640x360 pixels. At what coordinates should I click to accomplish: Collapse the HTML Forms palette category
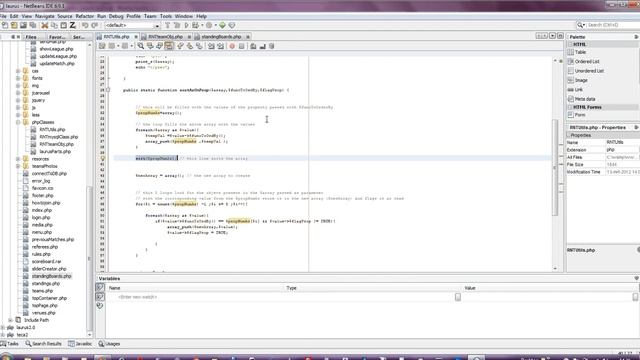tap(570, 107)
